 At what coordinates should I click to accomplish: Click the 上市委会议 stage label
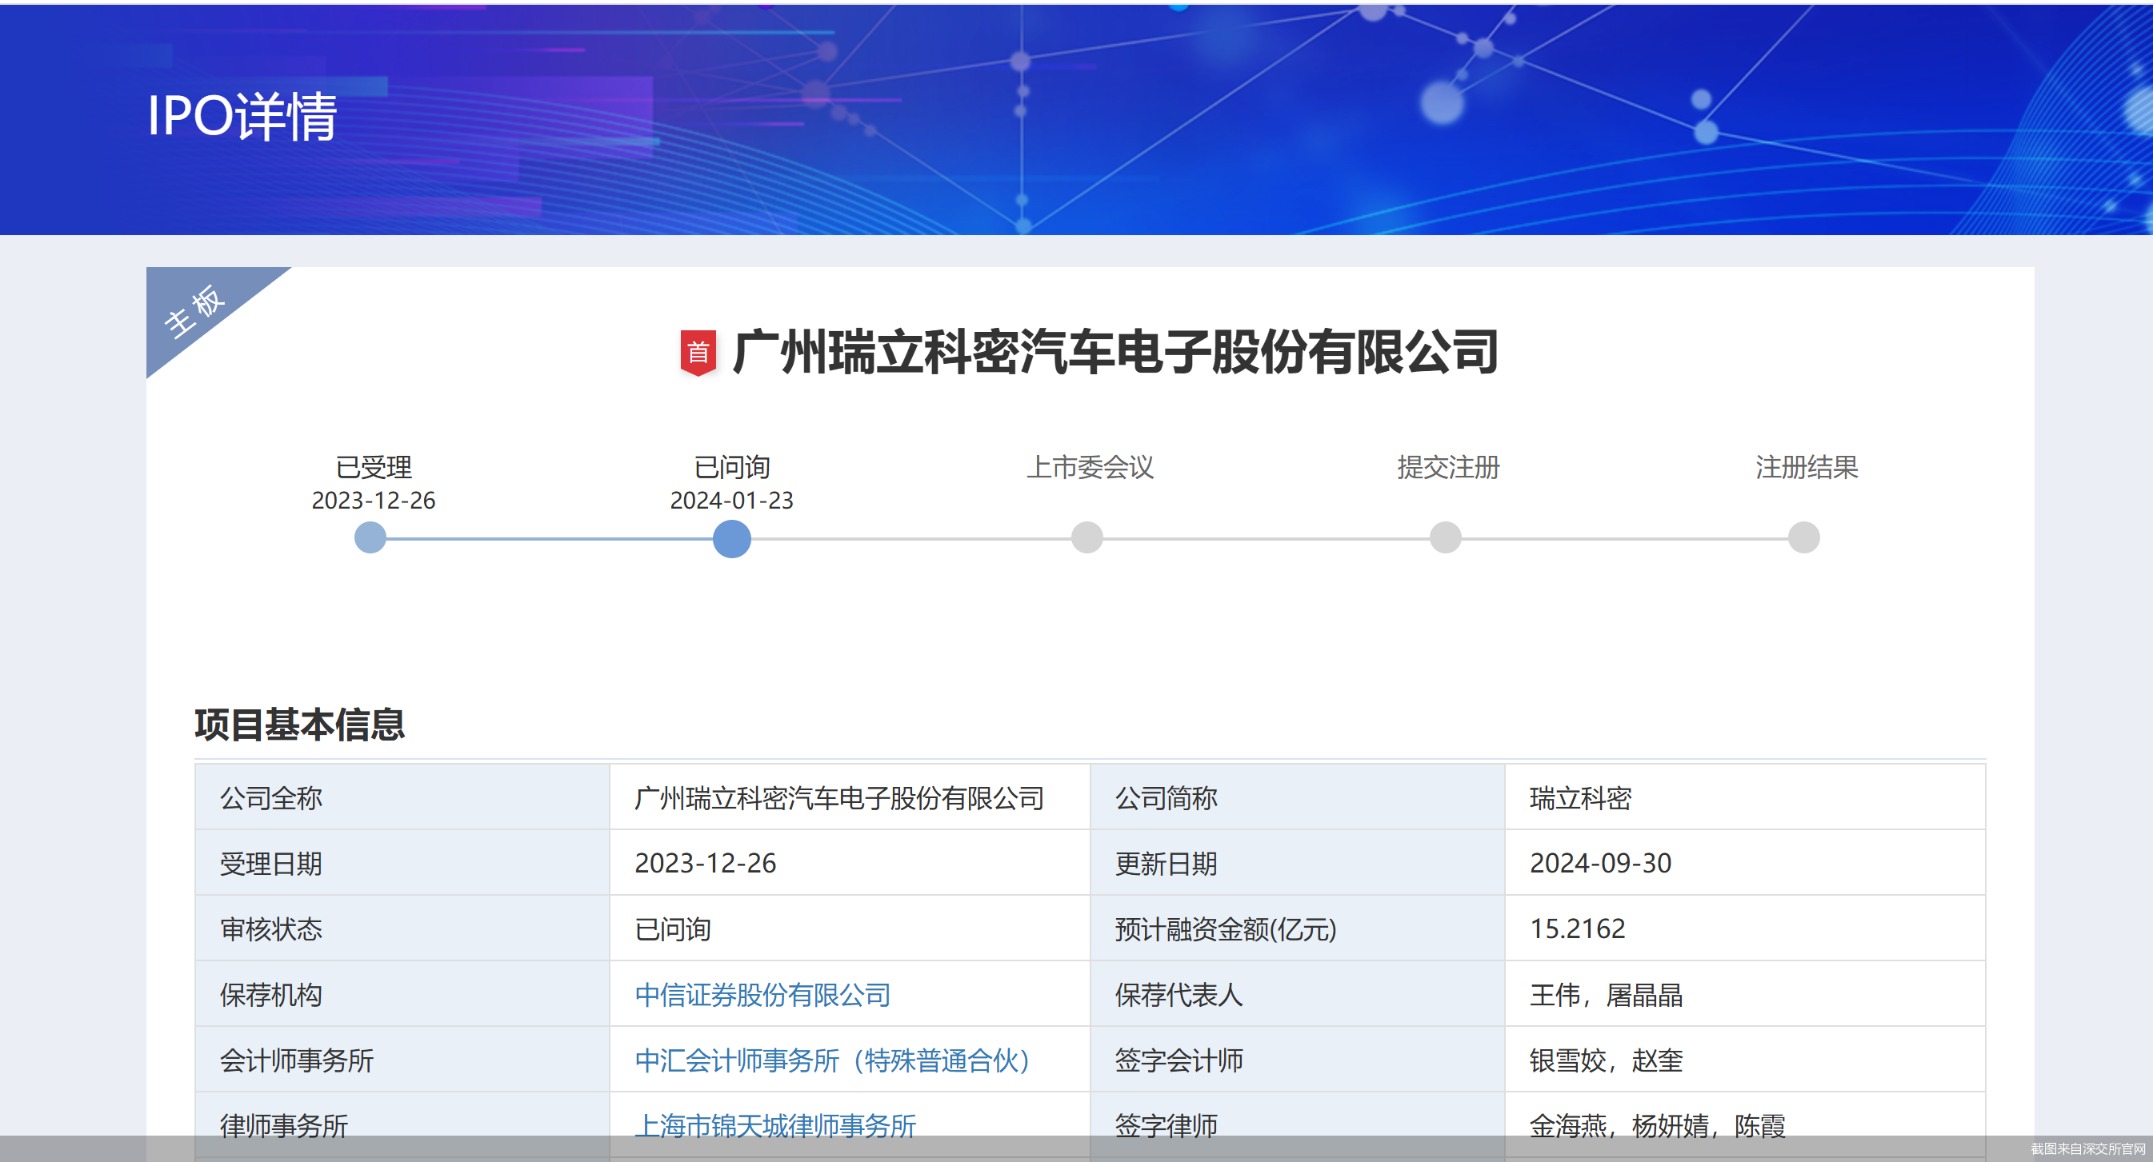pos(1090,467)
